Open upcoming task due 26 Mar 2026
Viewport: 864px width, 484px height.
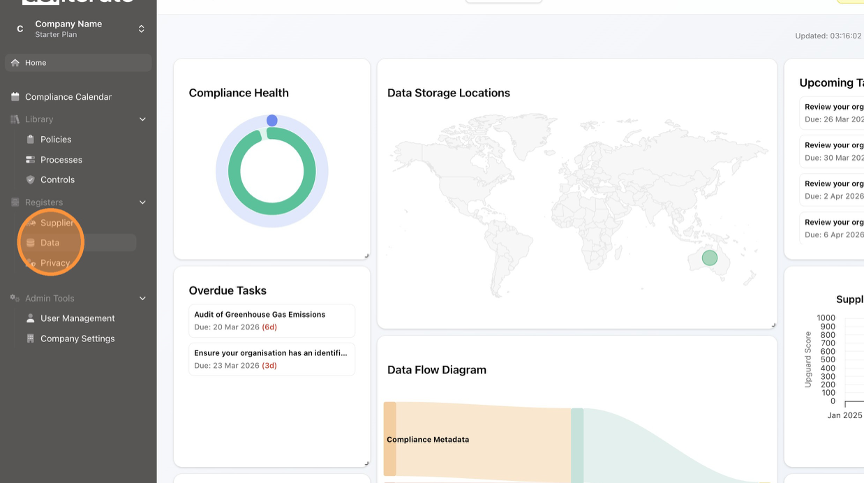pyautogui.click(x=832, y=112)
